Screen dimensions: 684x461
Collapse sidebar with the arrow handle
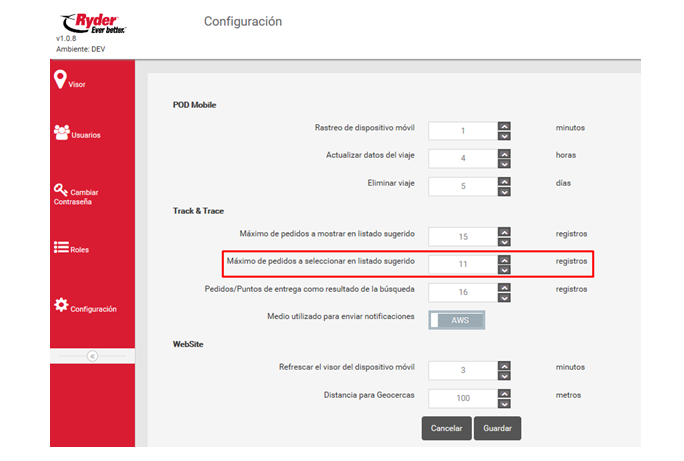92,355
